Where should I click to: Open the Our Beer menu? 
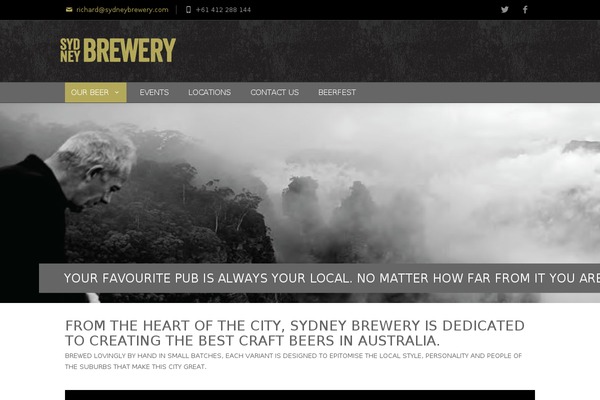pos(96,92)
